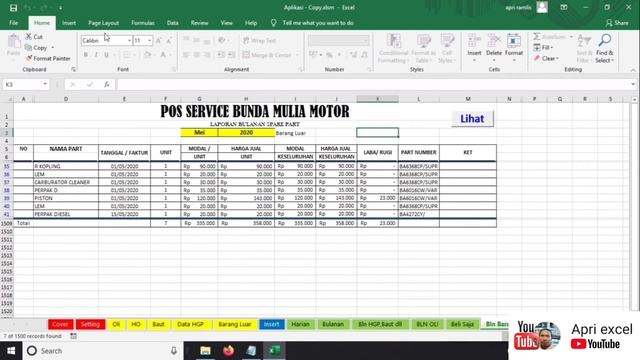The image size is (640, 360).
Task: Open the Data HGP sheet tab
Action: click(191, 324)
